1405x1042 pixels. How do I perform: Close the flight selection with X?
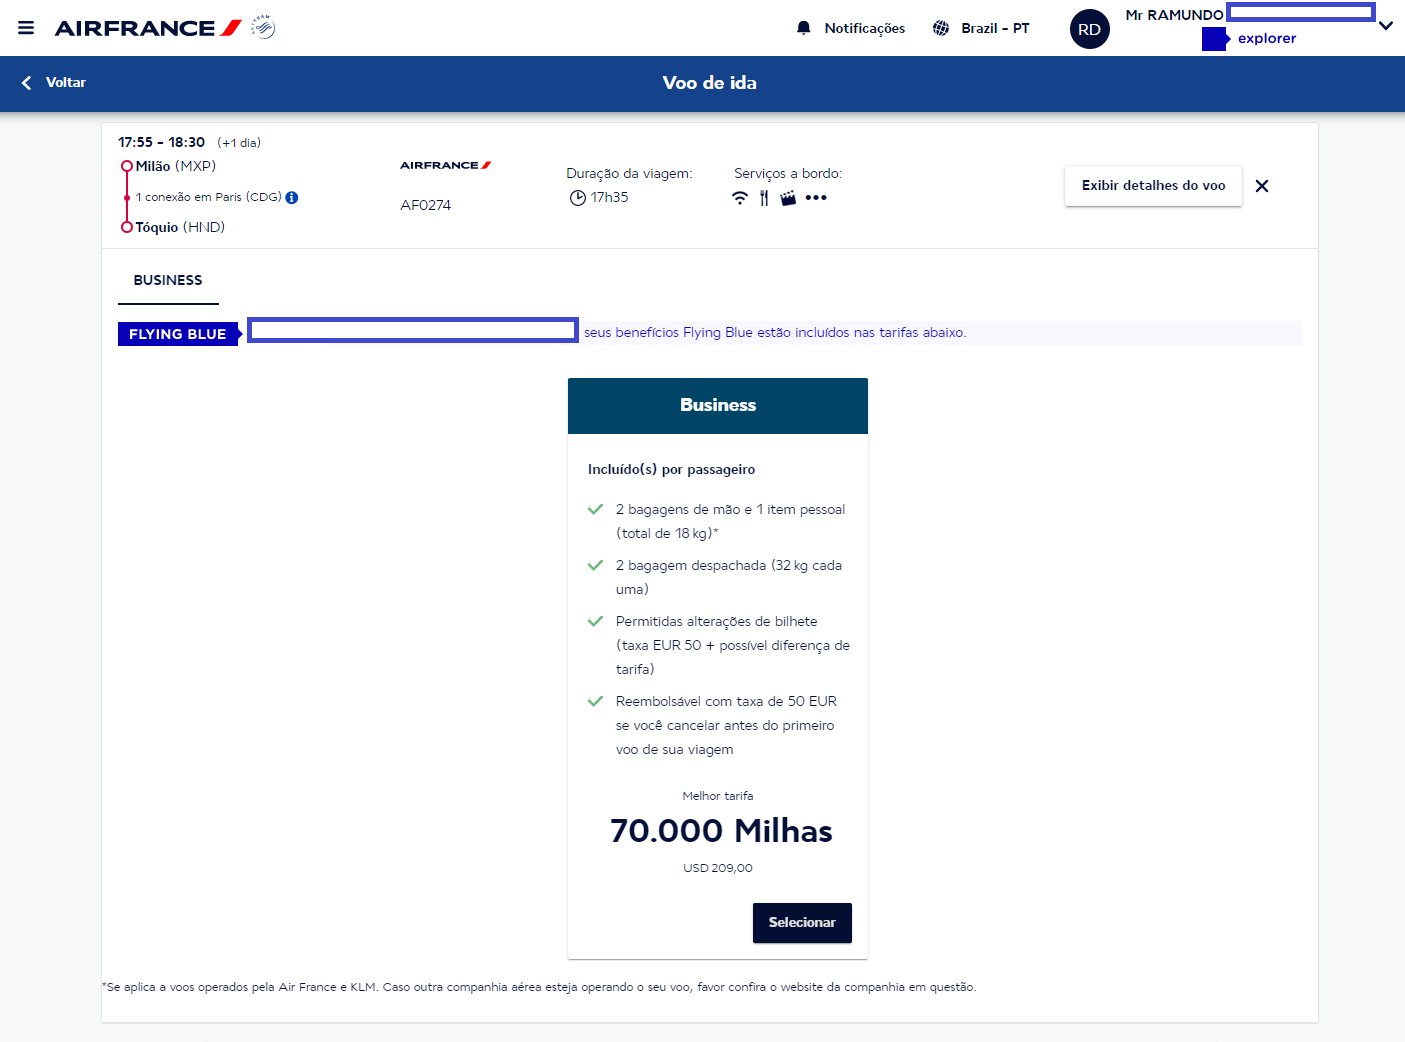(x=1262, y=186)
